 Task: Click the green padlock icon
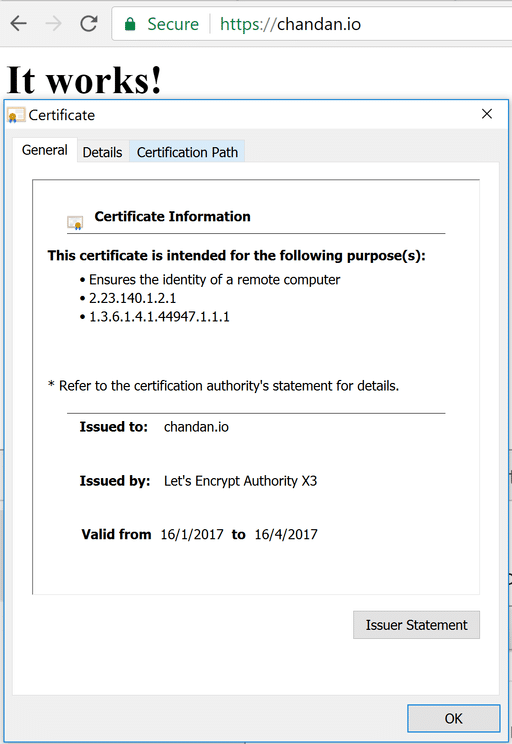tap(130, 24)
